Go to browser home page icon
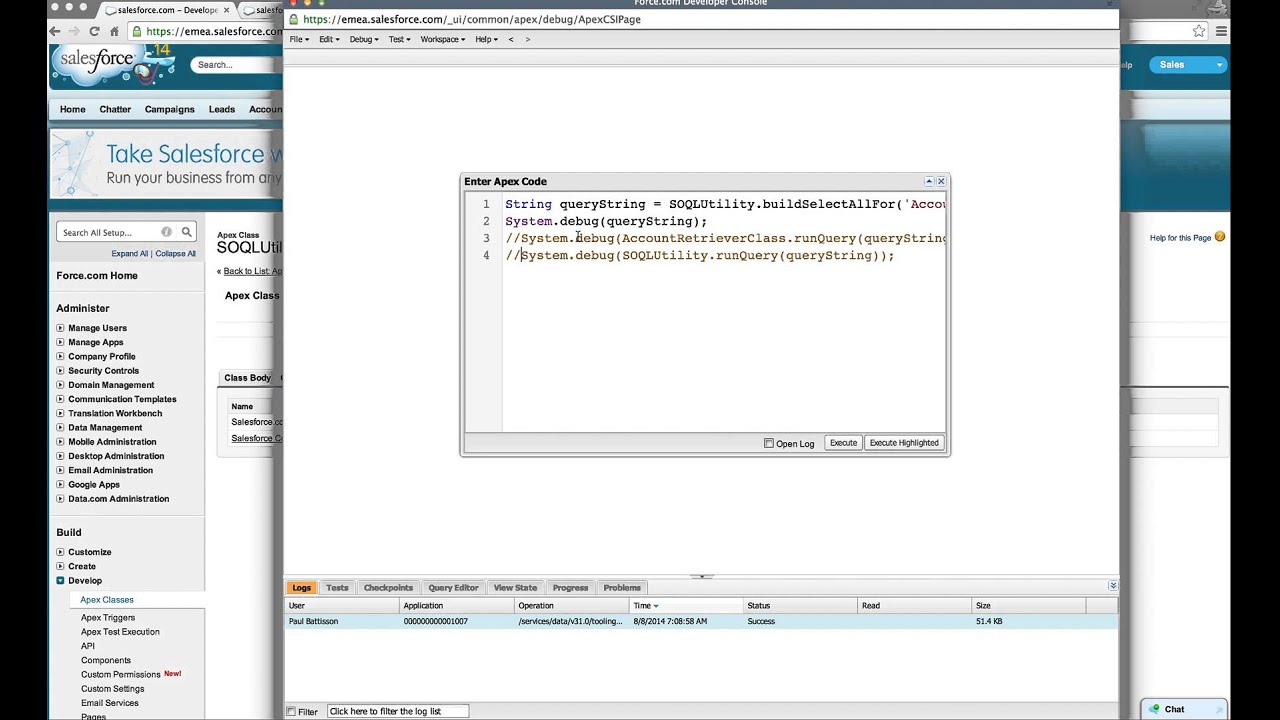The width and height of the screenshot is (1280, 720). point(114,31)
